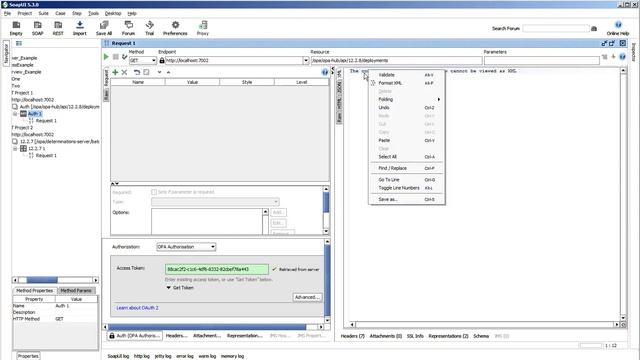Click the Access Token input field
The image size is (640, 360).
(216, 269)
